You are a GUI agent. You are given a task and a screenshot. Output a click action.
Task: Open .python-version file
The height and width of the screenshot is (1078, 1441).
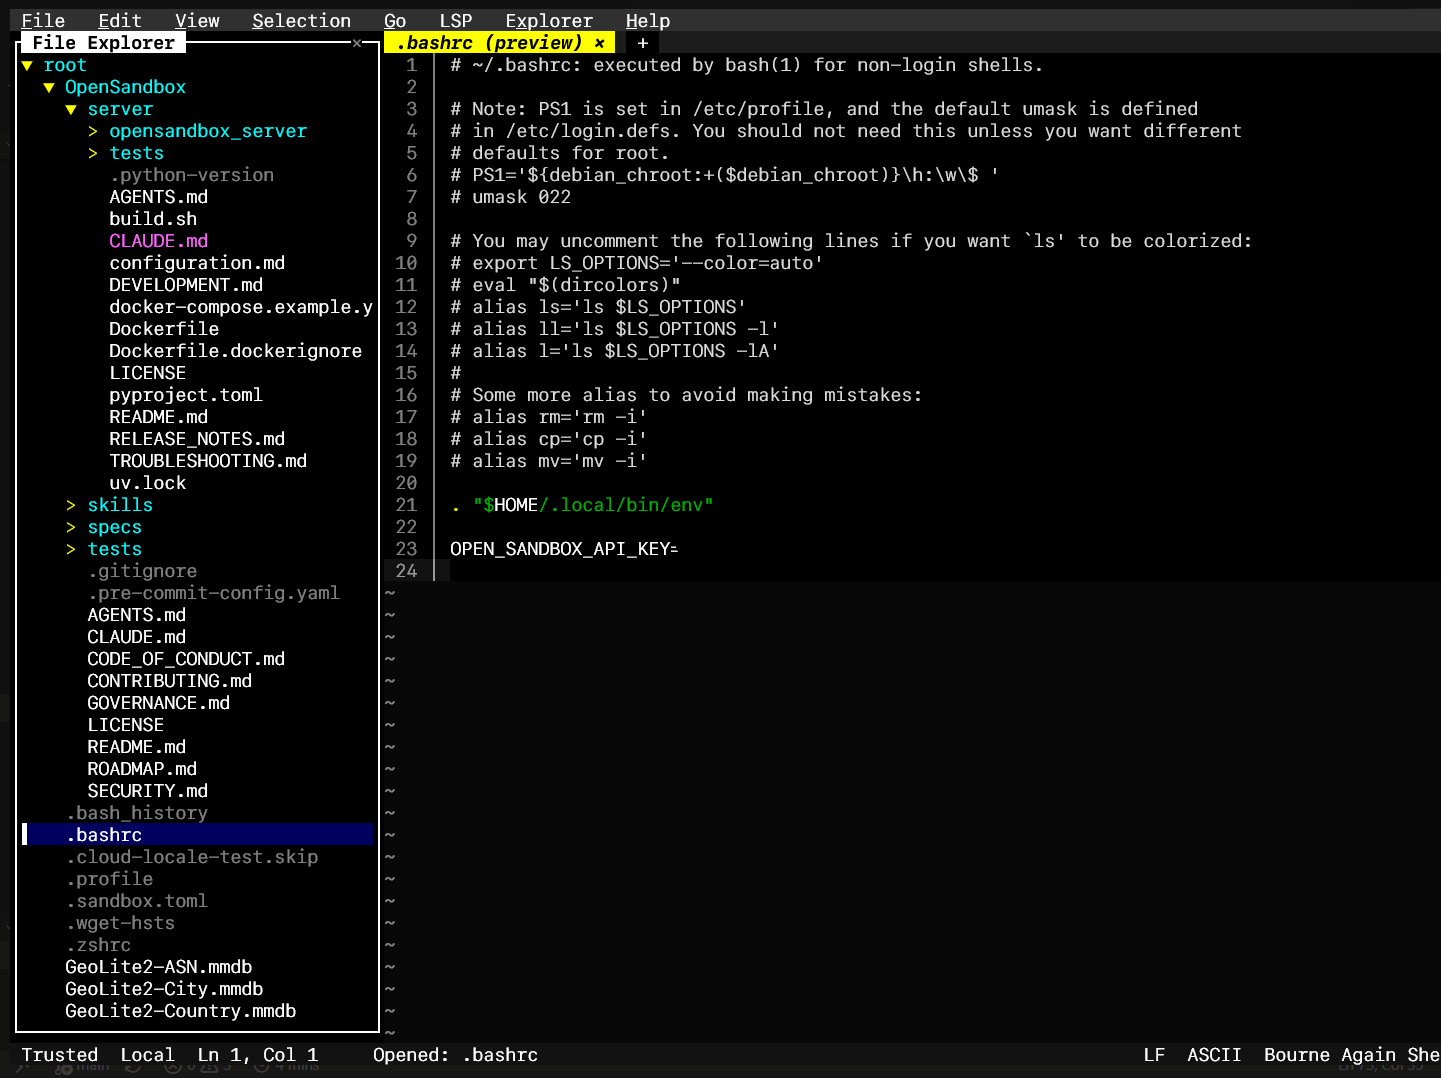(x=192, y=175)
